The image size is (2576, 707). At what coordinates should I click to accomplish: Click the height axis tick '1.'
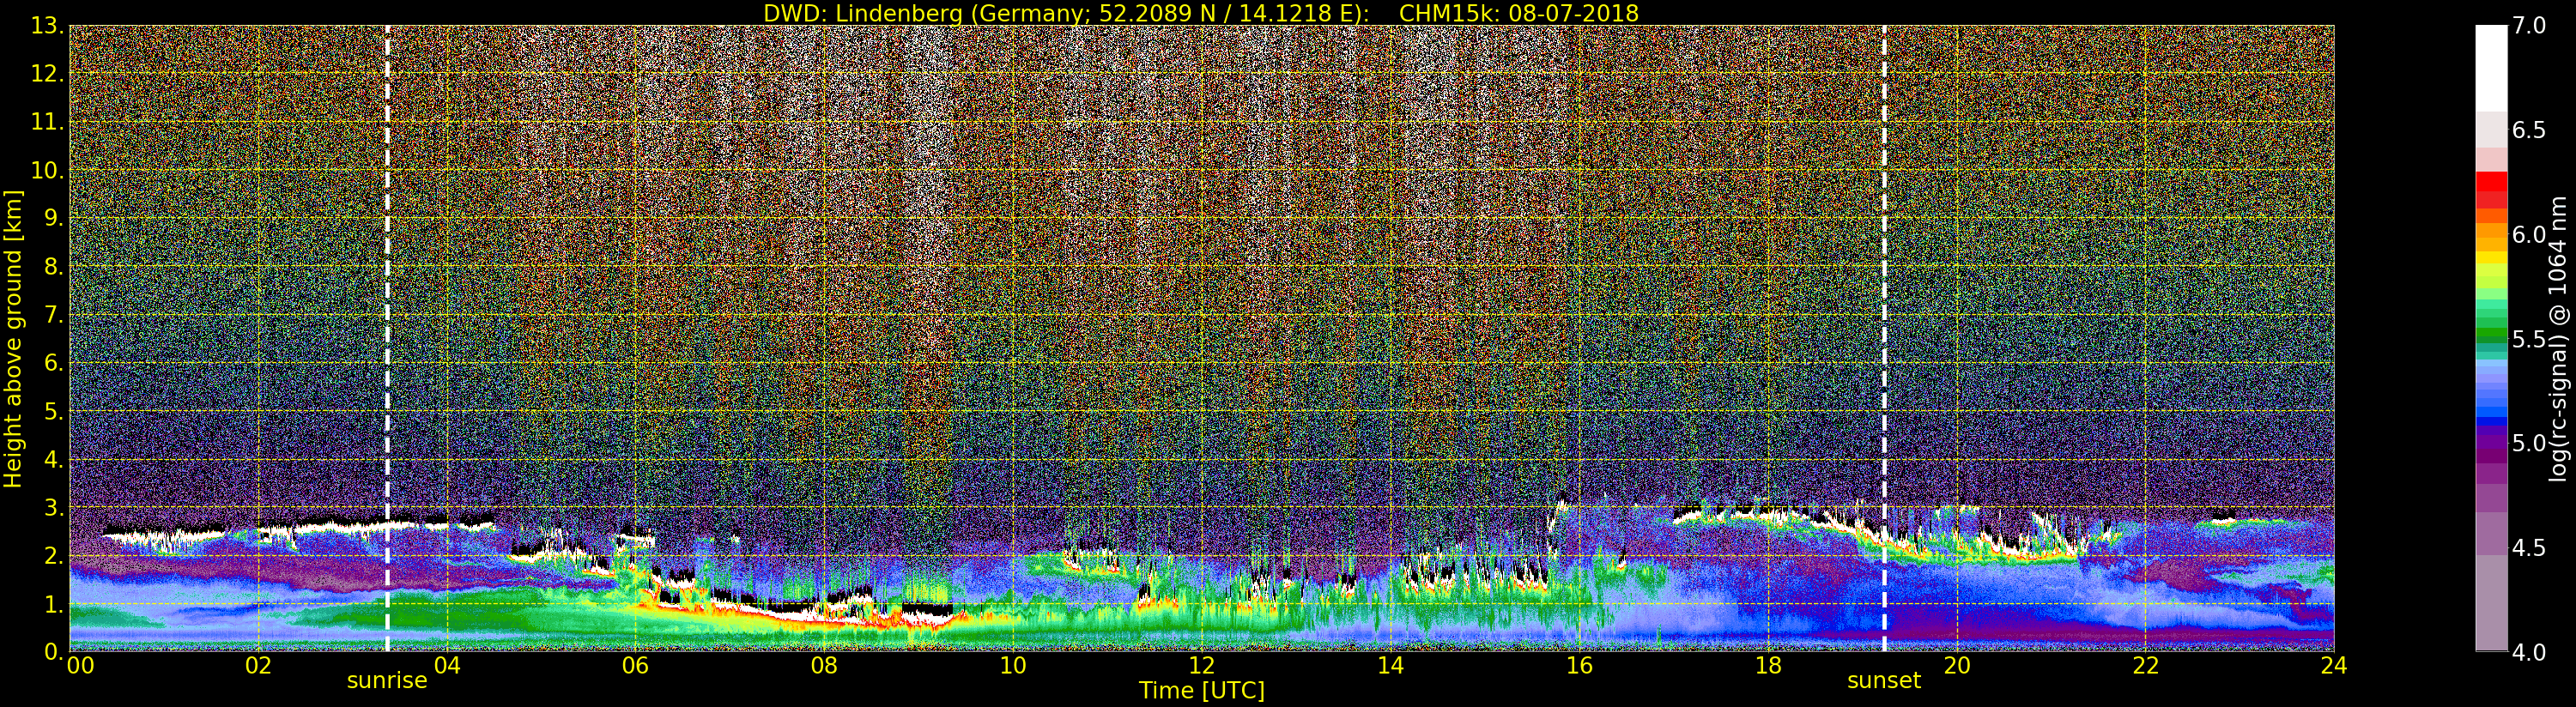pos(54,603)
